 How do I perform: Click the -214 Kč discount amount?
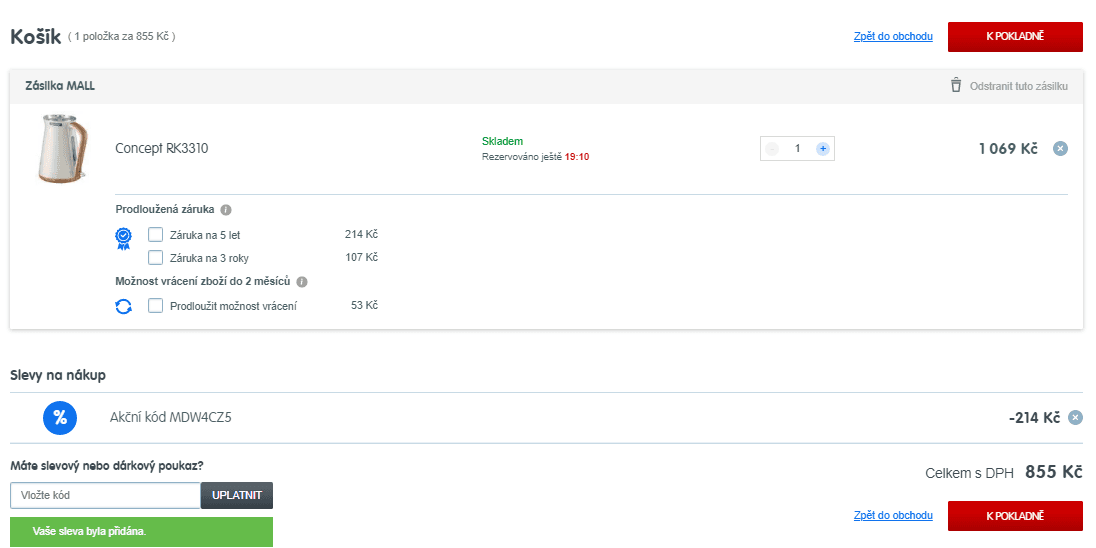1034,418
